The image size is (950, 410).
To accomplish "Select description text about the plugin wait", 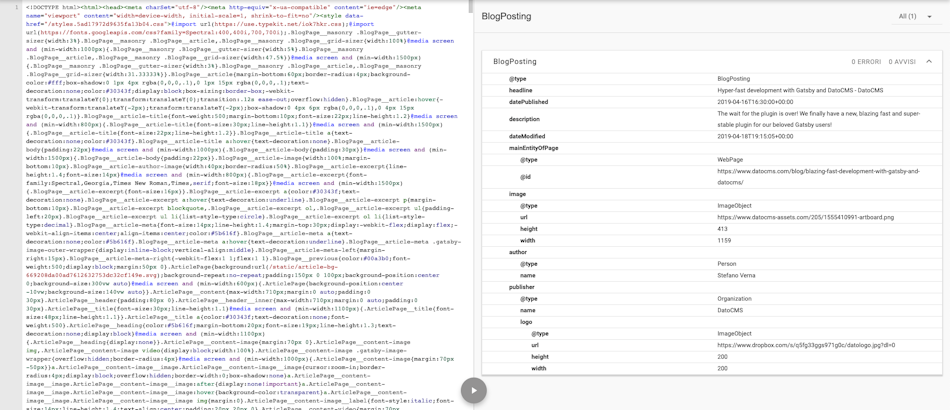I will tap(820, 119).
